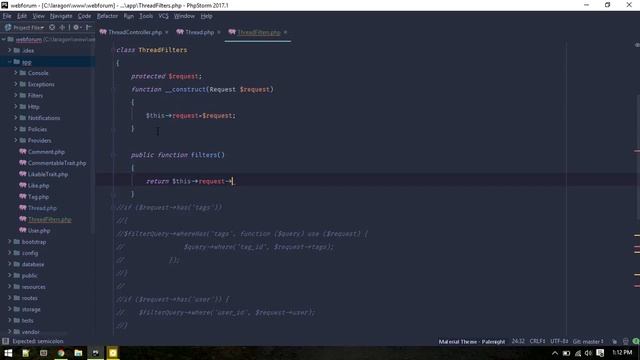Expand the Exceptions folder
Image resolution: width=640 pixels, height=360 pixels.
click(16, 84)
